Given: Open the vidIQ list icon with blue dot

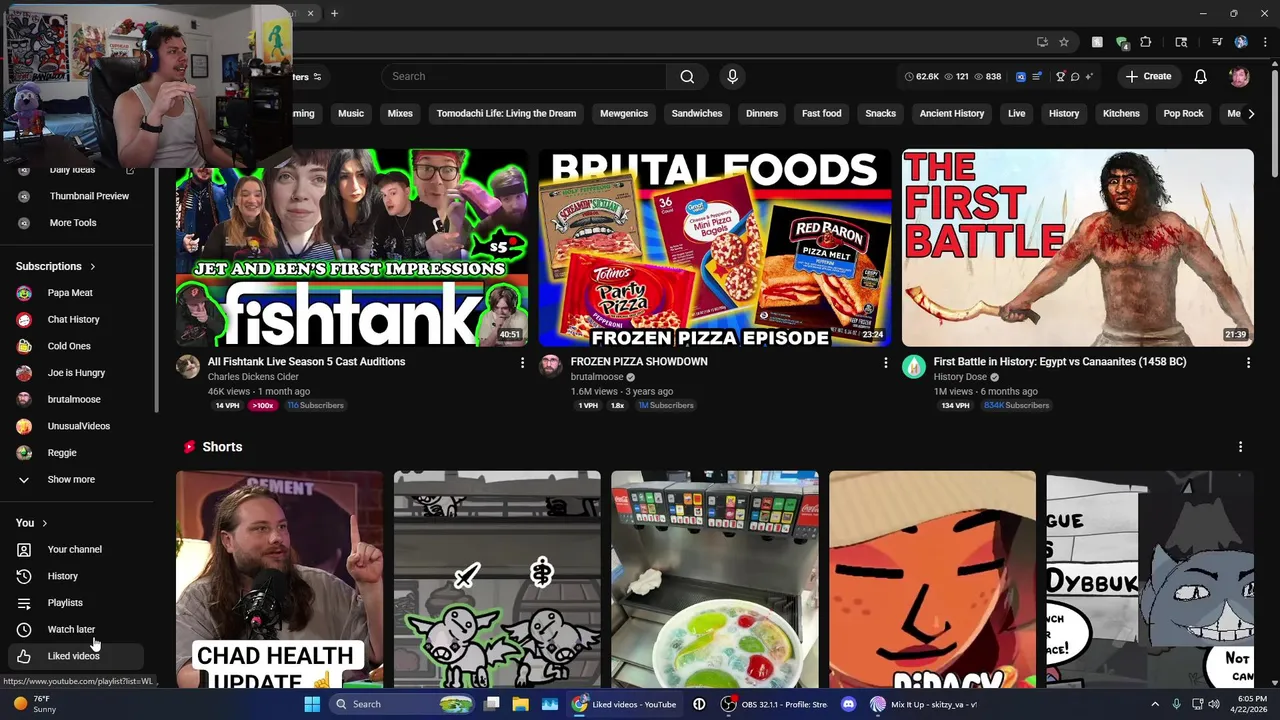Looking at the screenshot, I should coord(1037,76).
